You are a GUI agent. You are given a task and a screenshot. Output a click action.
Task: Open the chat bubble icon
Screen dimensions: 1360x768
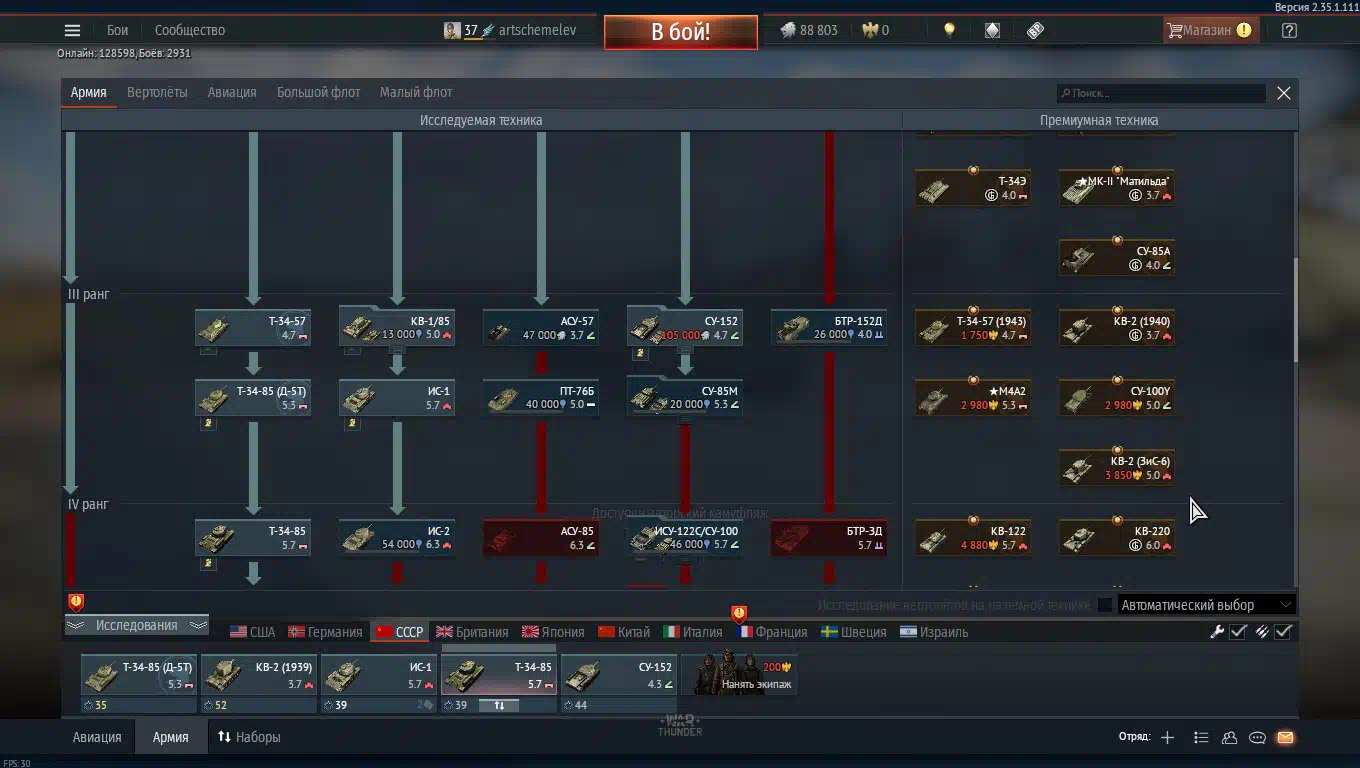coord(1257,737)
